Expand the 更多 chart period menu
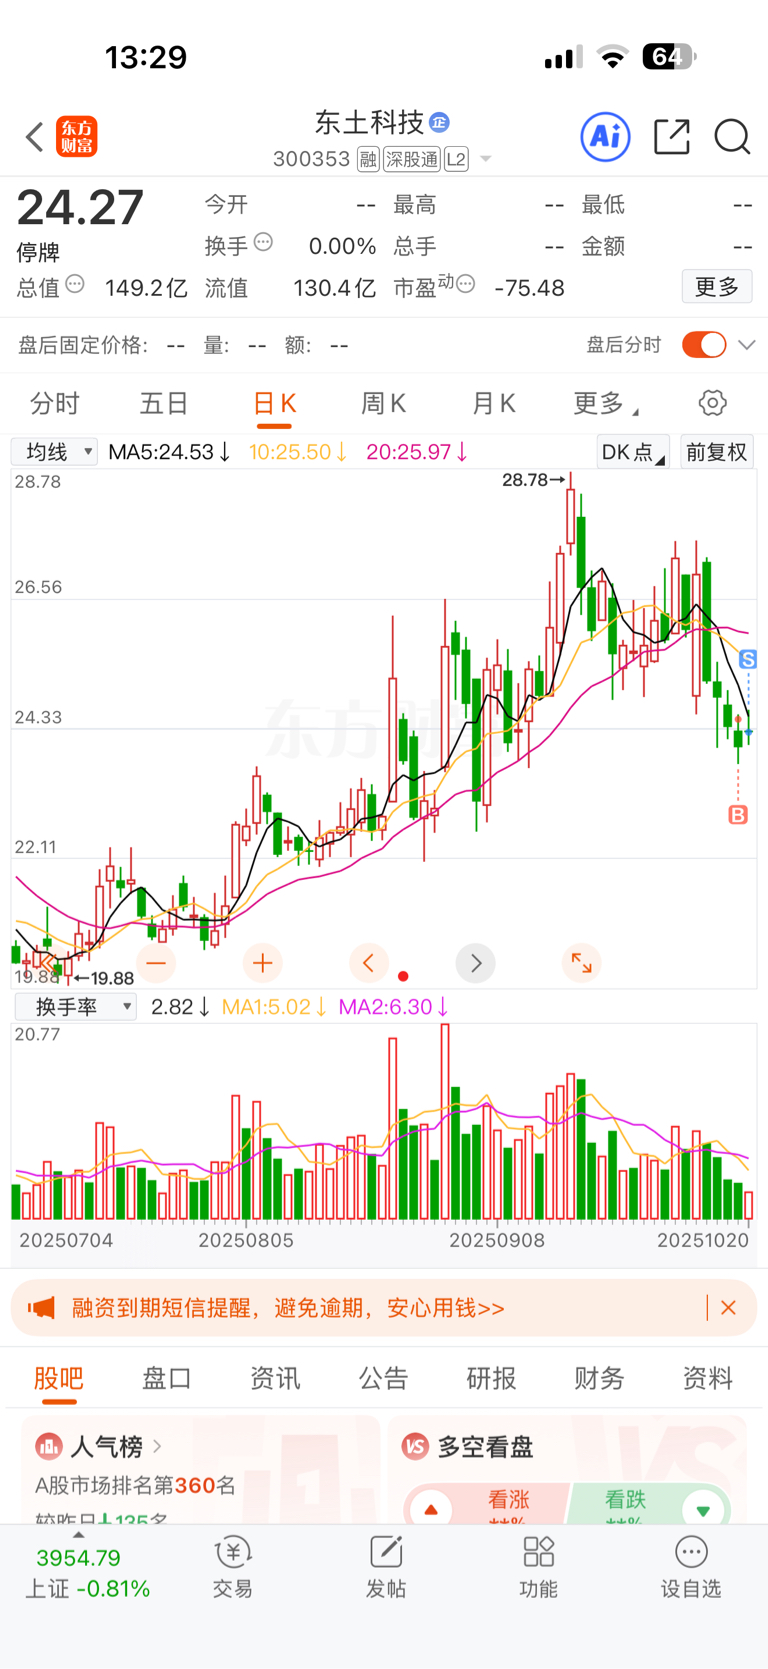The height and width of the screenshot is (1669, 768). [x=606, y=404]
